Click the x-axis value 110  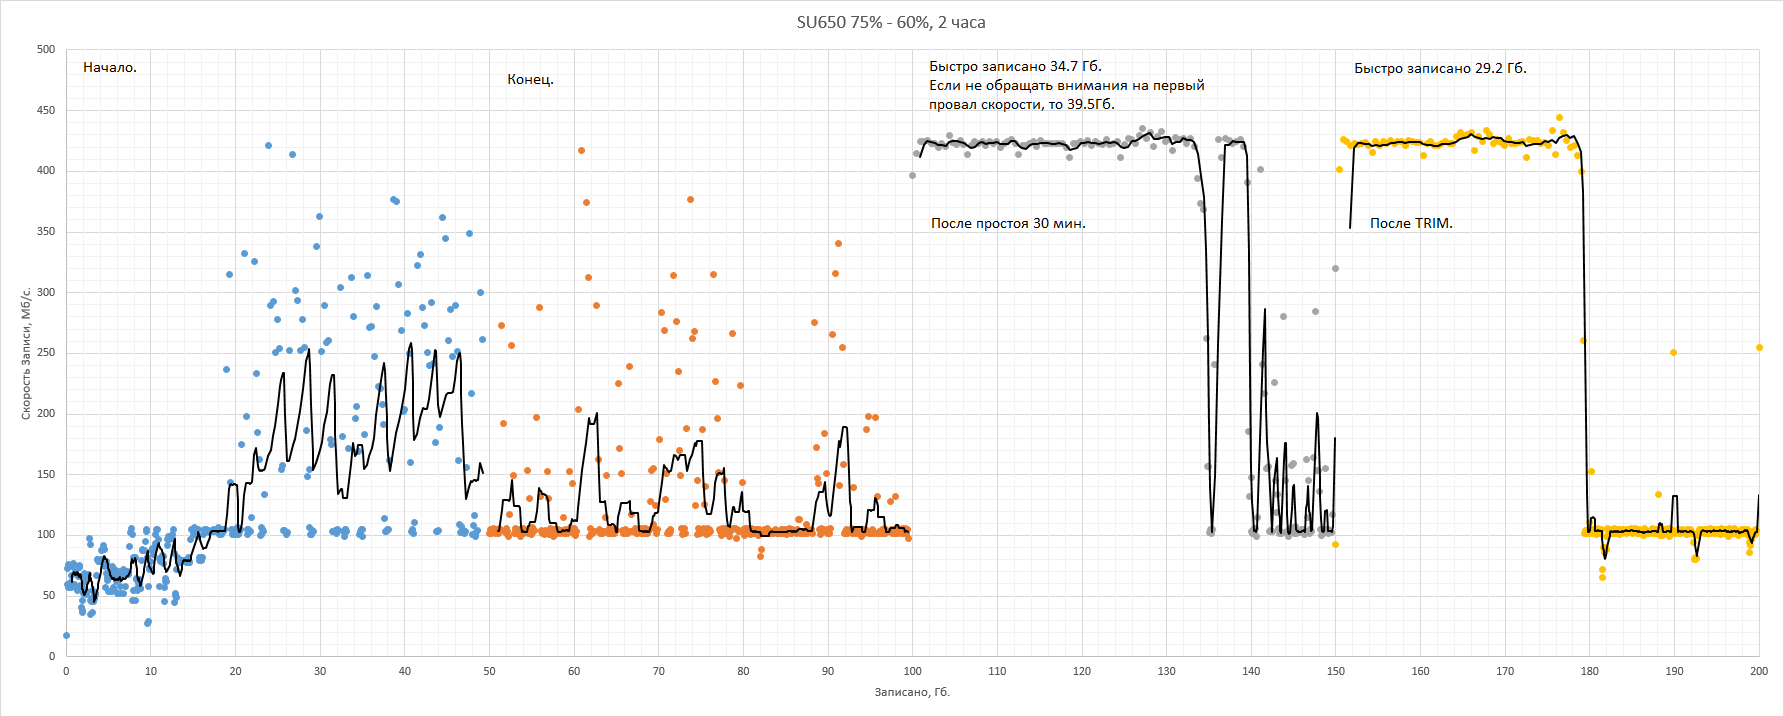[997, 671]
